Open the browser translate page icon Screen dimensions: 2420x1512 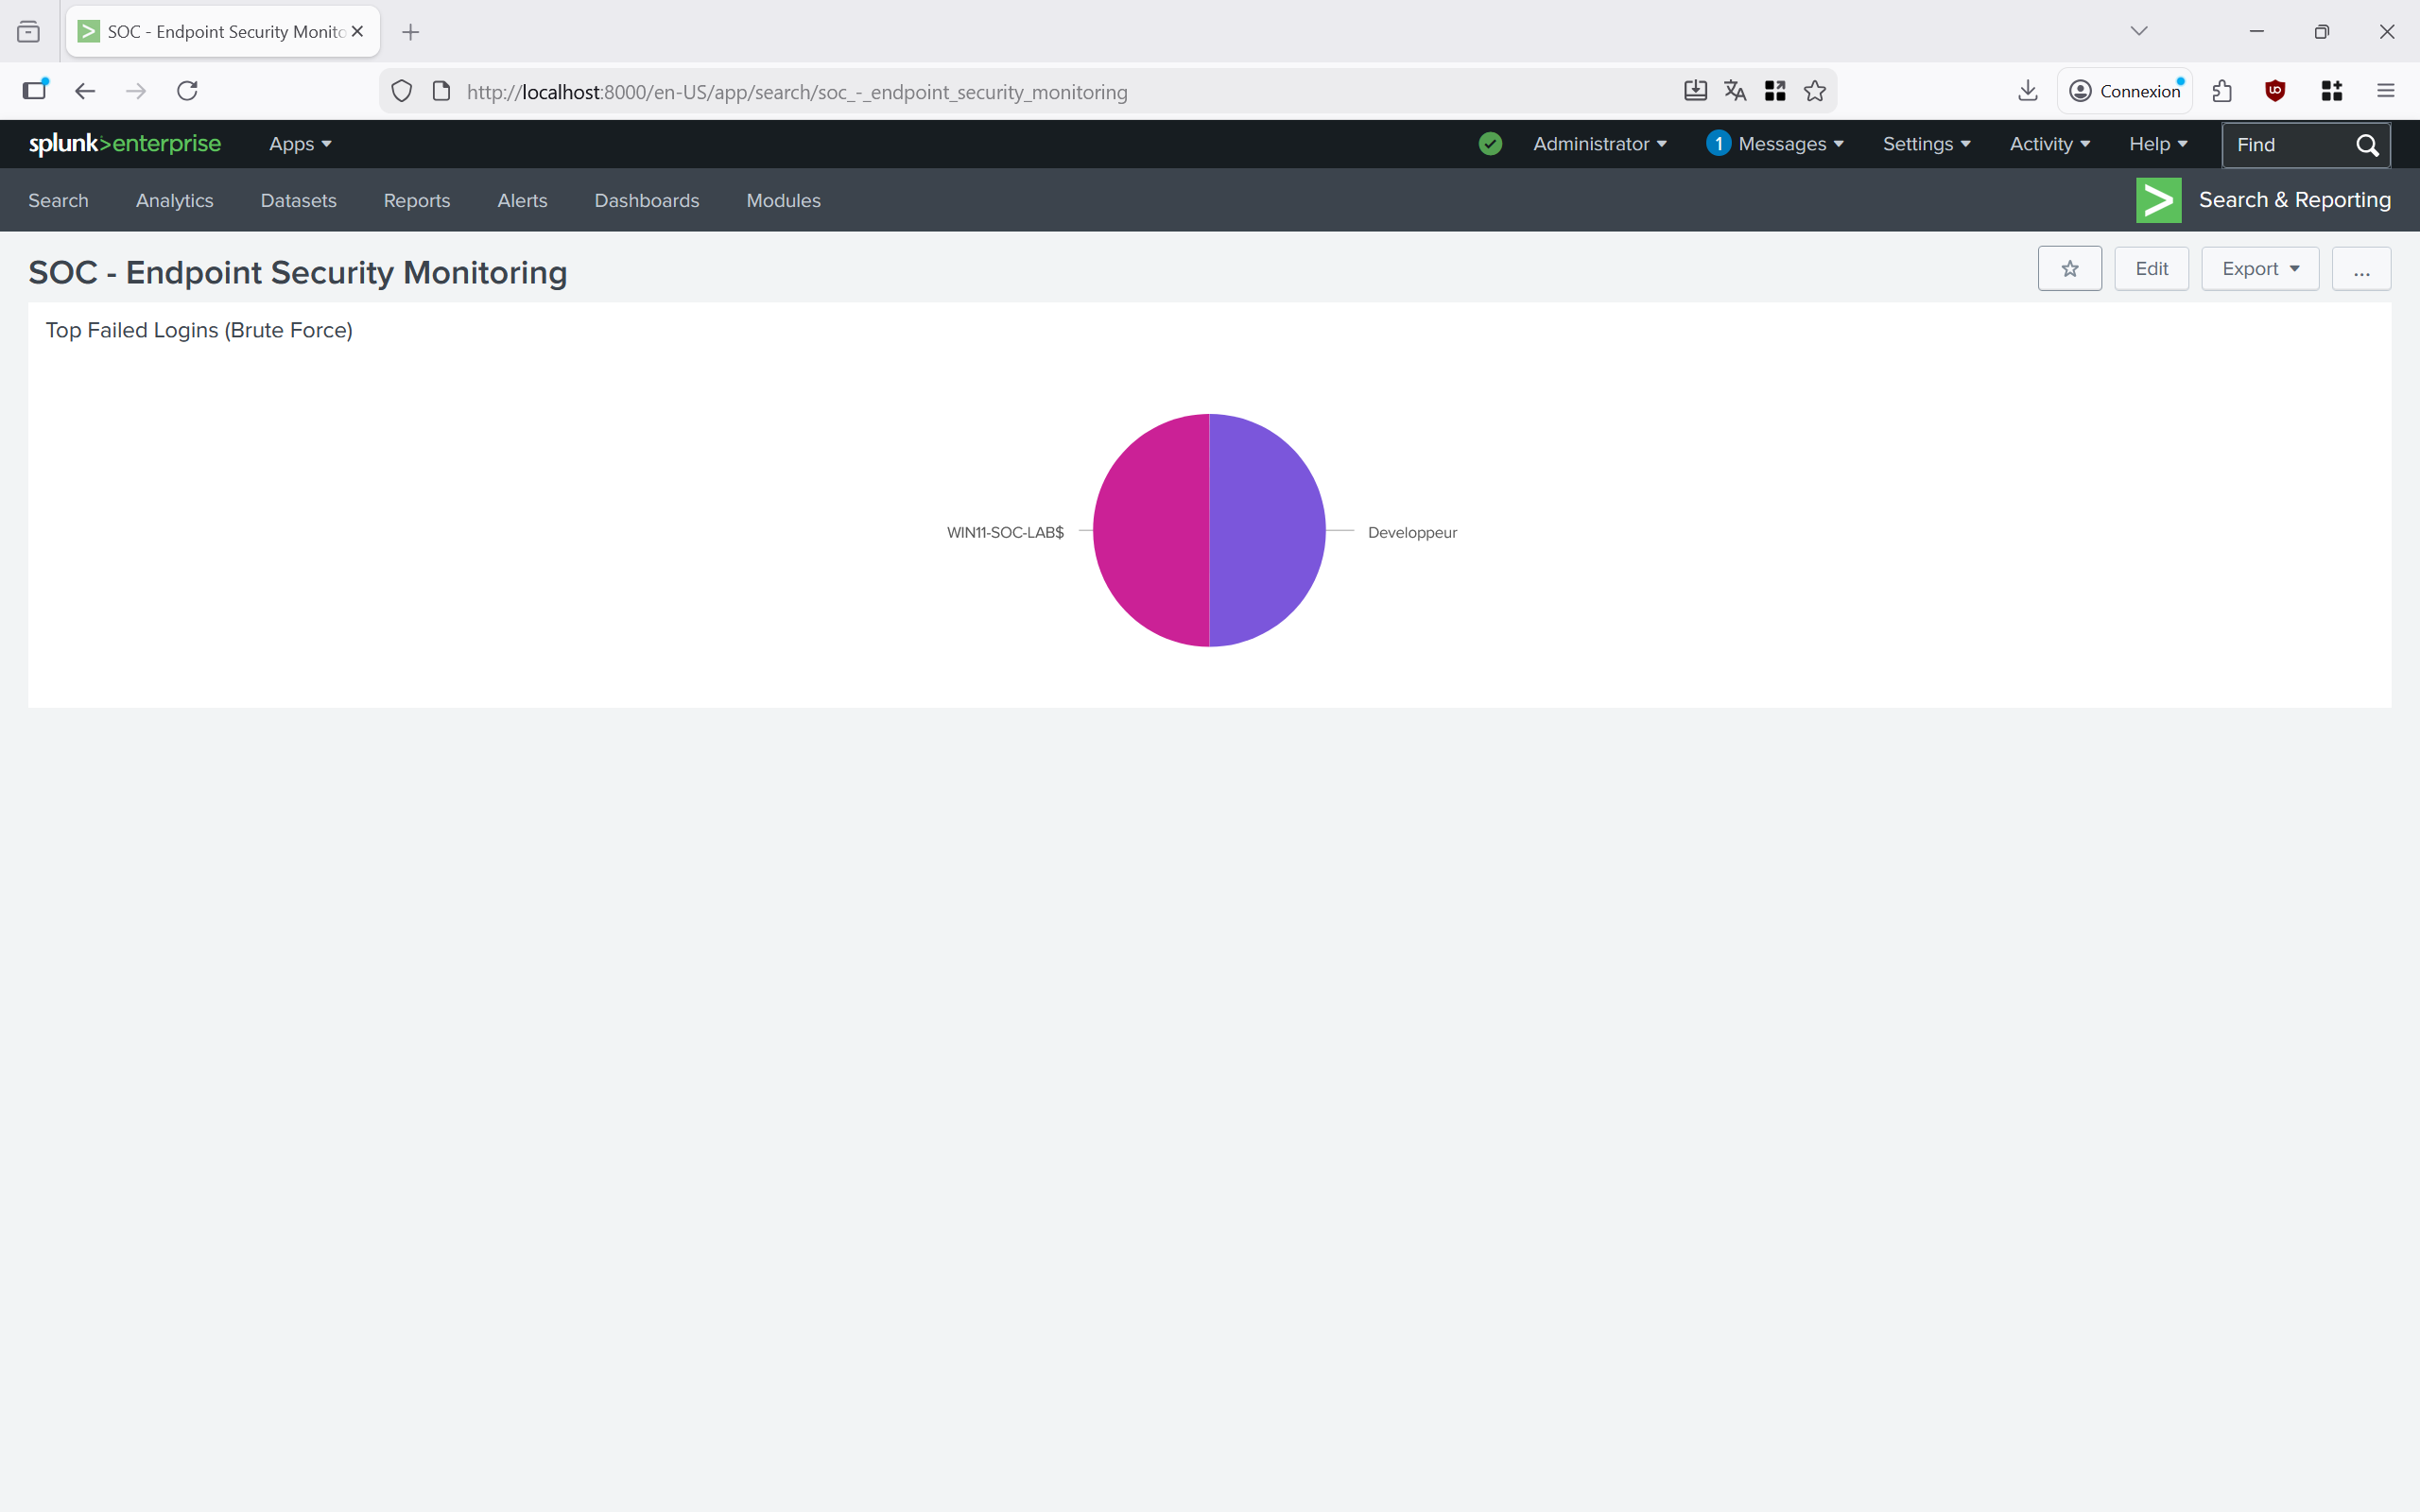[x=1735, y=91]
